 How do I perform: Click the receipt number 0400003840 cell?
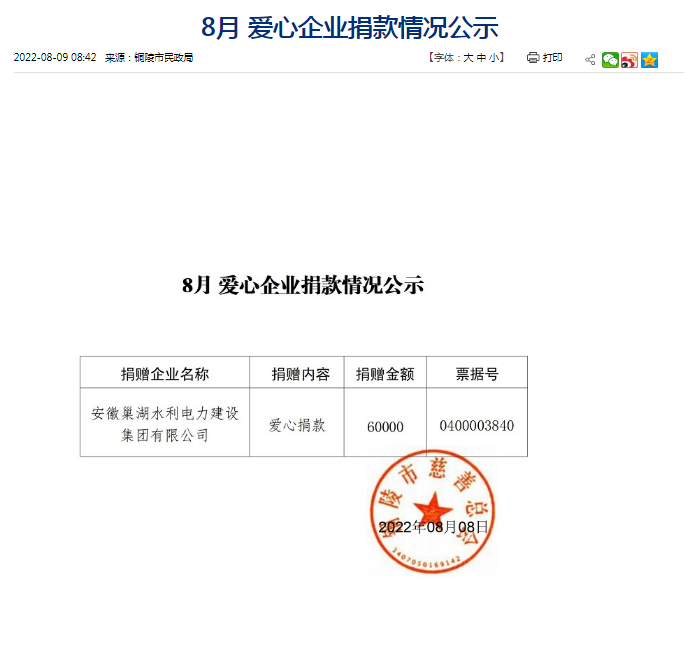click(476, 425)
